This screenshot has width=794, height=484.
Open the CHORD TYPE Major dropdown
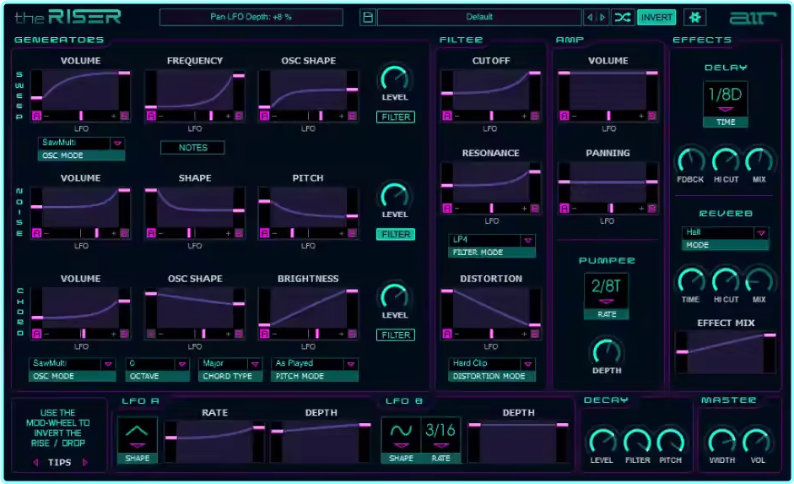pos(230,364)
